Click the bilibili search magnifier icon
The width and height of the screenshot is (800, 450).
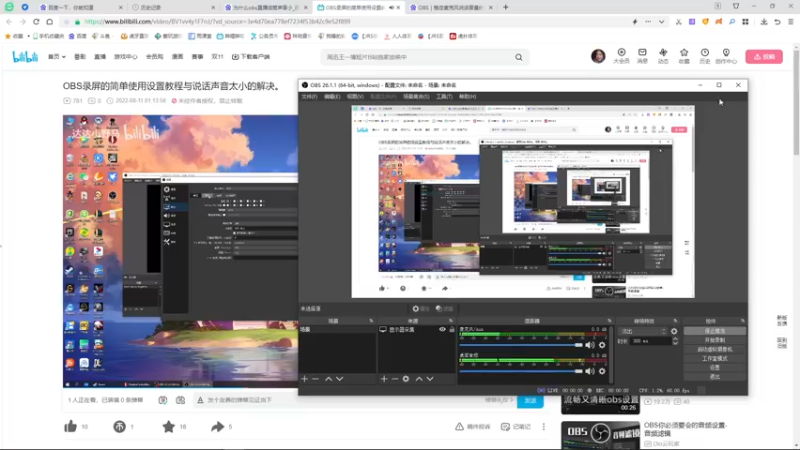pyautogui.click(x=519, y=57)
